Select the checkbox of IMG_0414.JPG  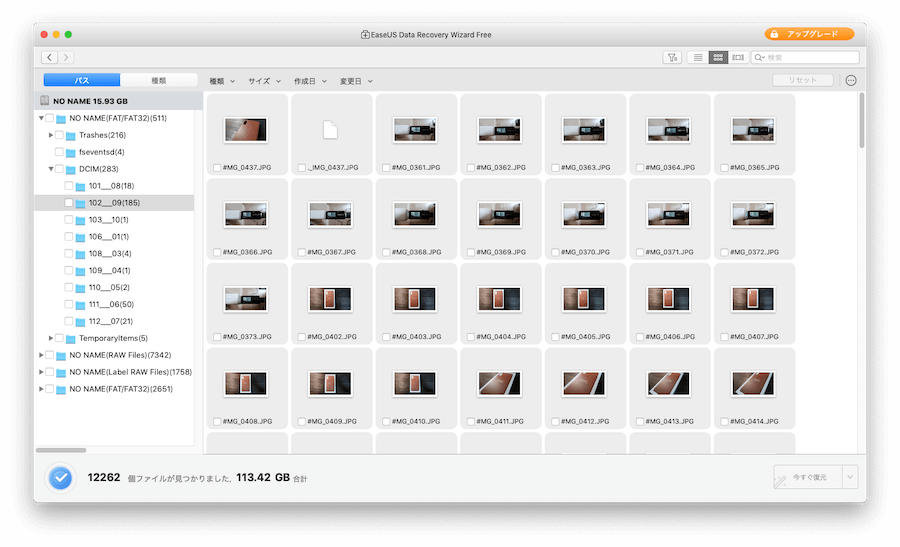(724, 421)
